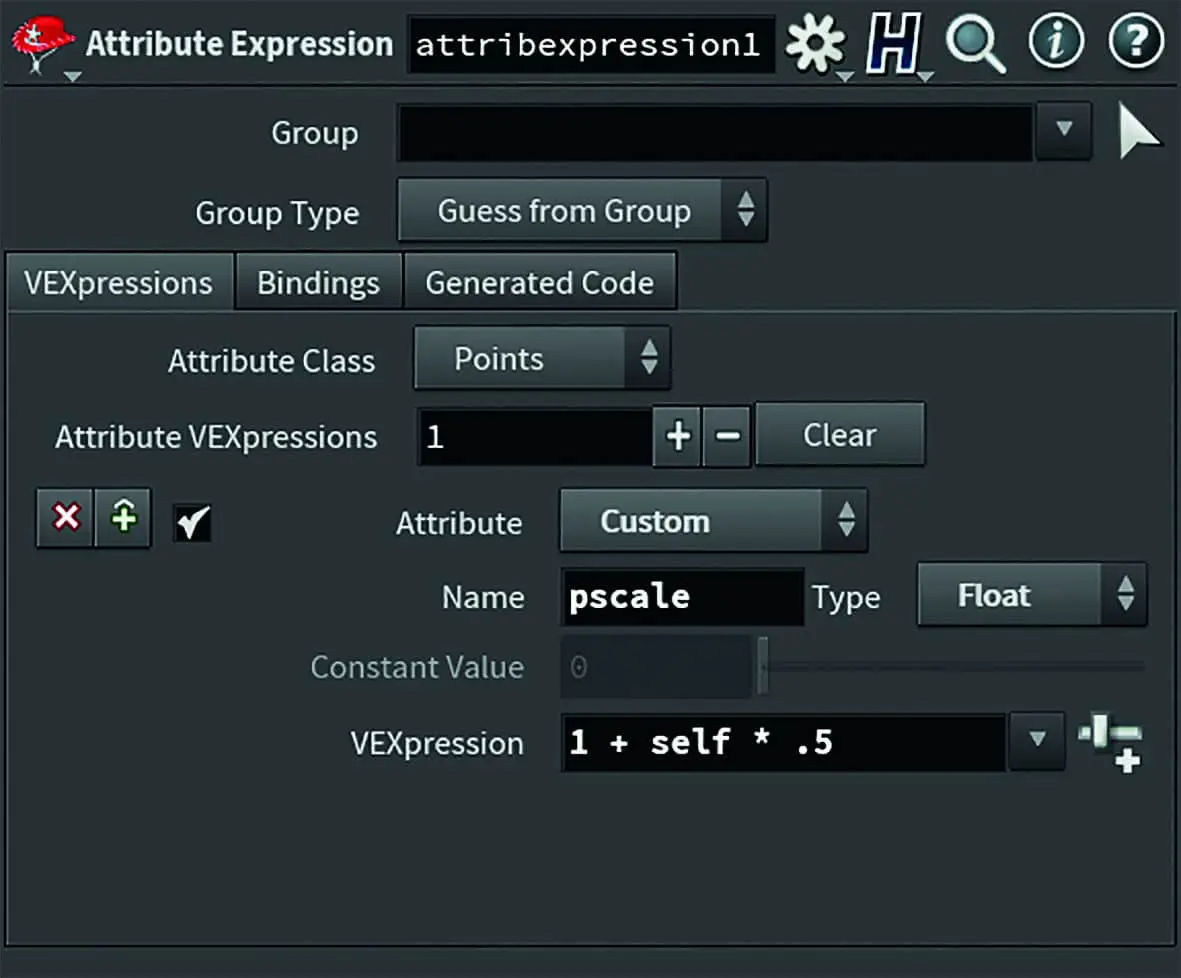This screenshot has height=978, width=1181.
Task: Click the green insert-before arrow icon
Action: coord(123,518)
